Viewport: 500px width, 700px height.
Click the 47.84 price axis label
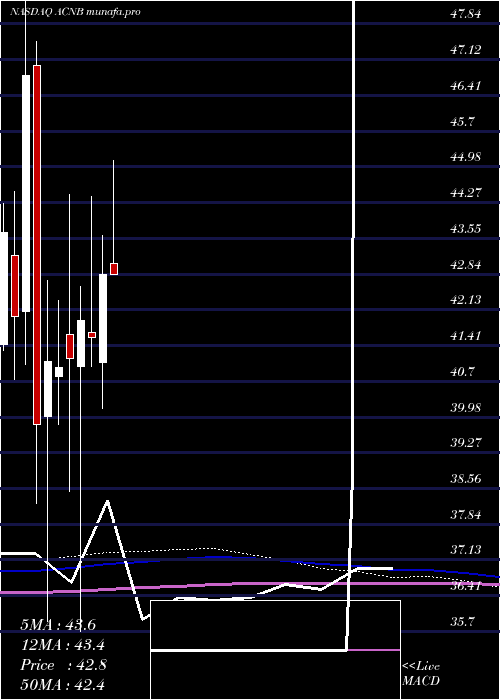pos(465,14)
